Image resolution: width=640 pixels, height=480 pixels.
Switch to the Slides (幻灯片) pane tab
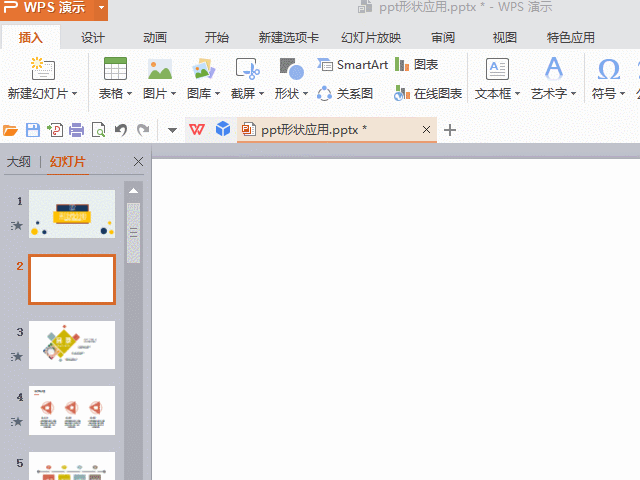(68, 162)
